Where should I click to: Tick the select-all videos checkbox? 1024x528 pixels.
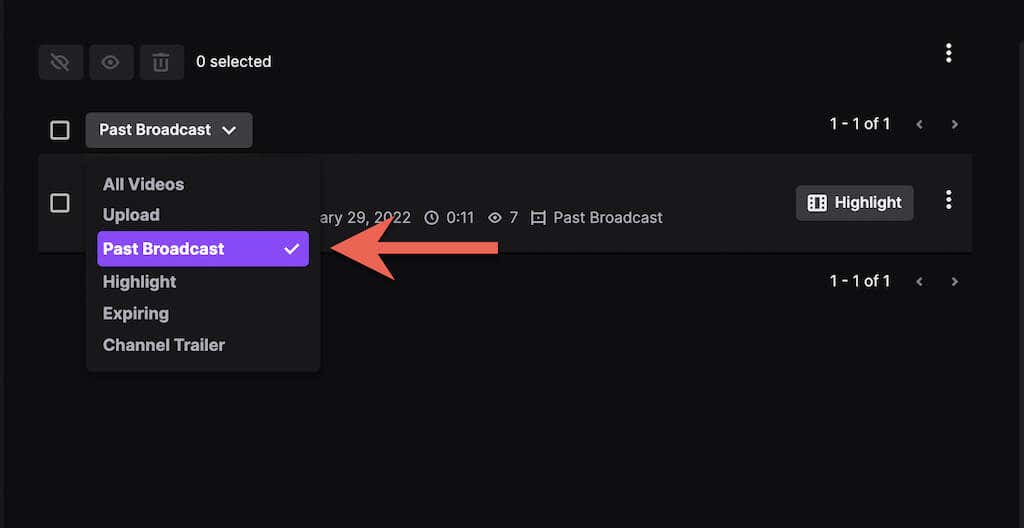click(x=60, y=130)
